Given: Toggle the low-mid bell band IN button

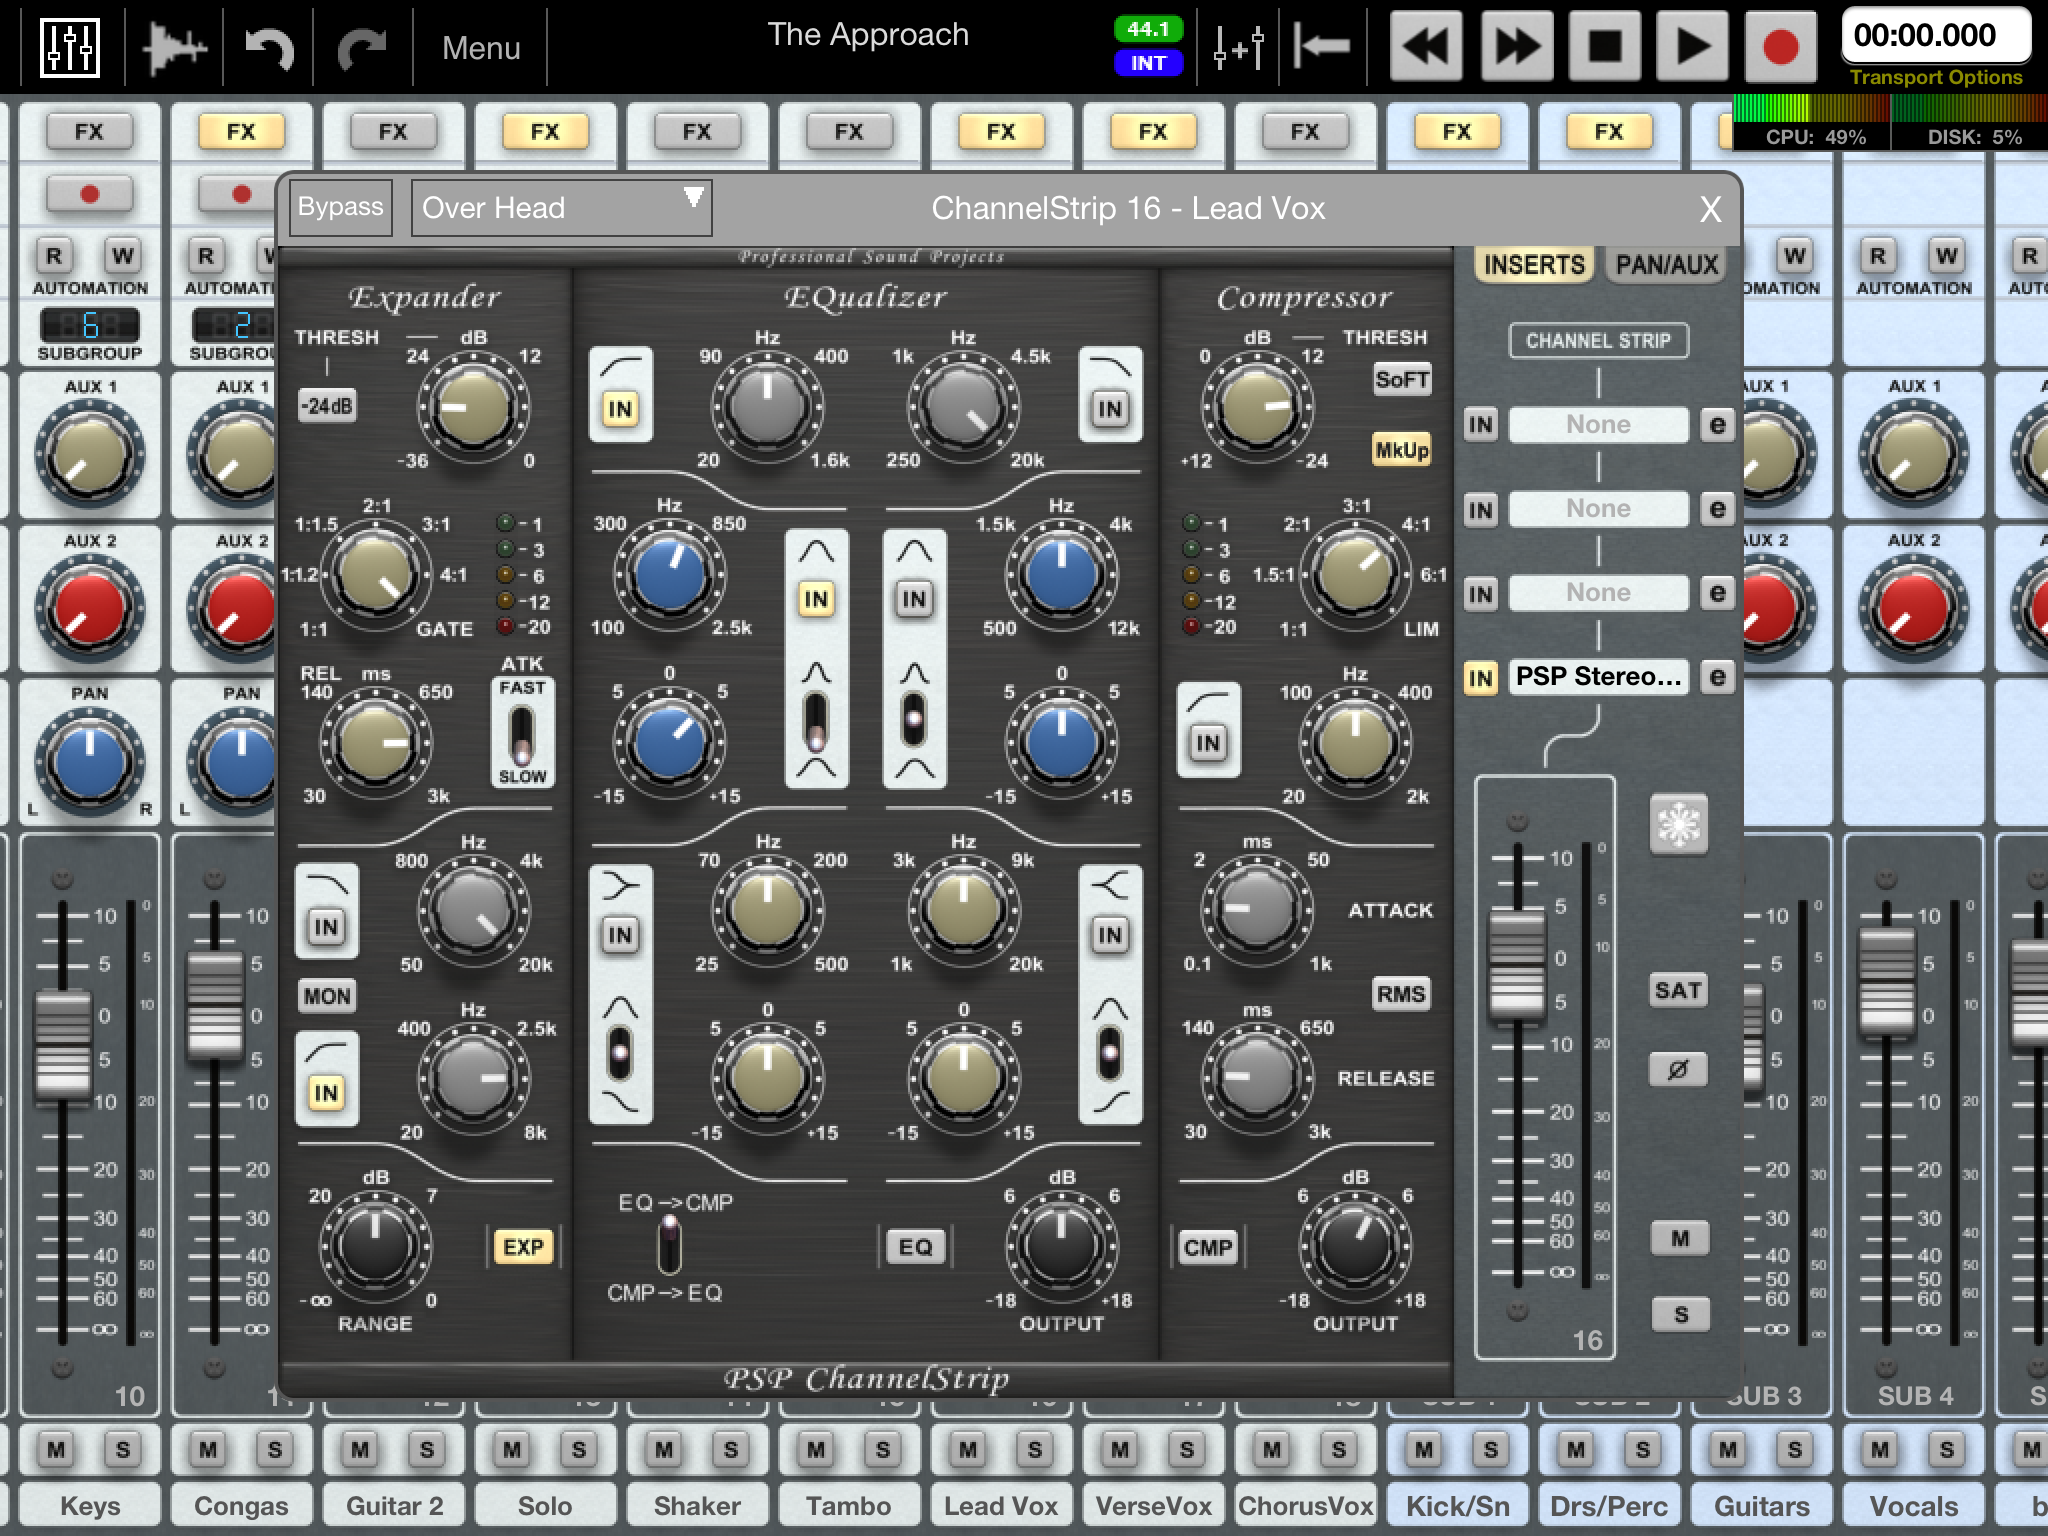Looking at the screenshot, I should (816, 598).
